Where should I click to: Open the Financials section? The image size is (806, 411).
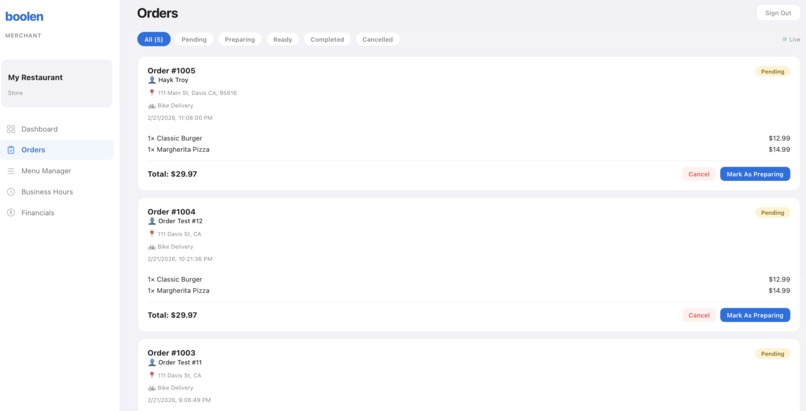tap(57, 213)
